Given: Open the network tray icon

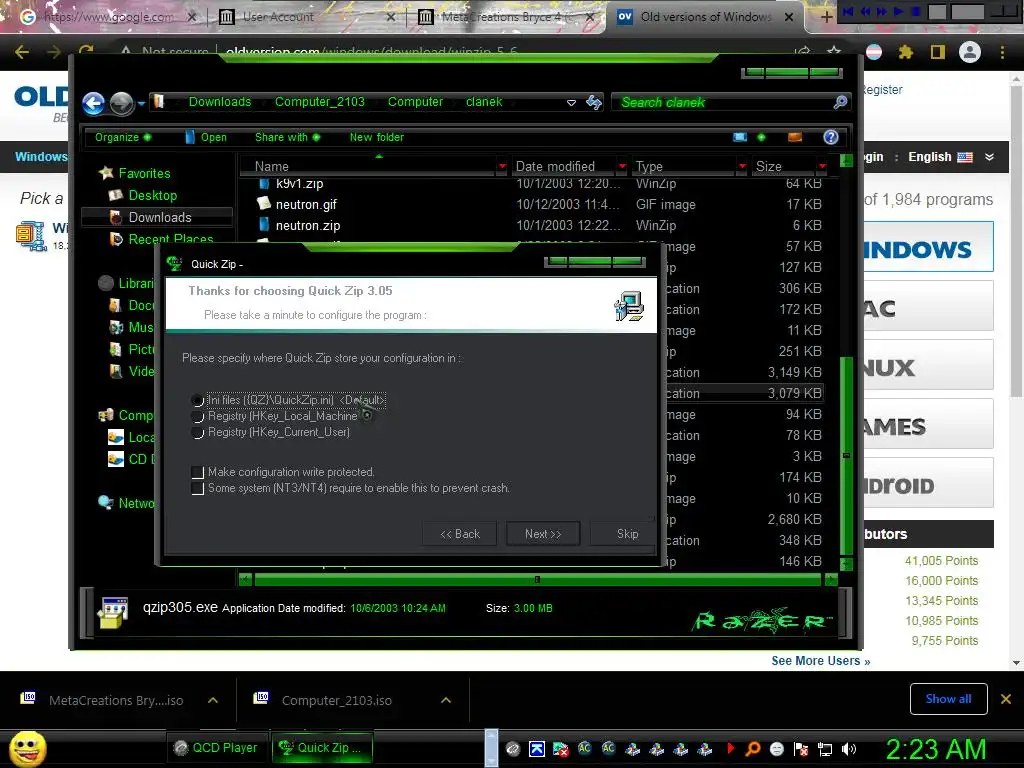Looking at the screenshot, I should (x=825, y=749).
